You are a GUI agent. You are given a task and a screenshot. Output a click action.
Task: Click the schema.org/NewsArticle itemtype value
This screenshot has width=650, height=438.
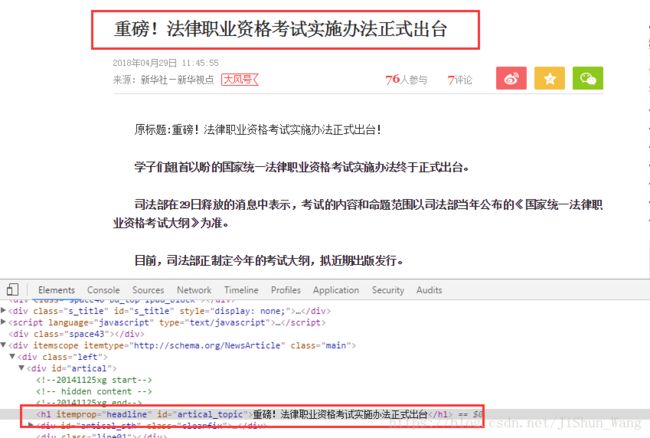(x=207, y=345)
